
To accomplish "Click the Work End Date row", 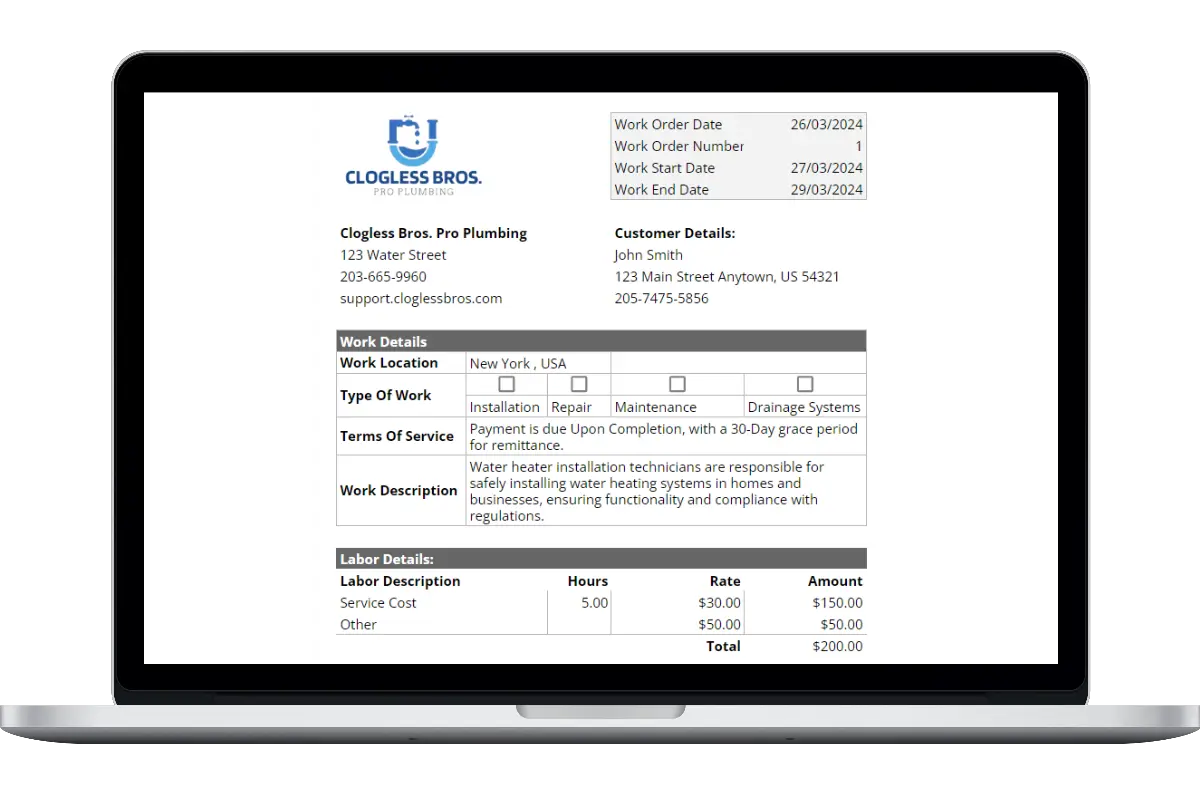I will (x=738, y=189).
